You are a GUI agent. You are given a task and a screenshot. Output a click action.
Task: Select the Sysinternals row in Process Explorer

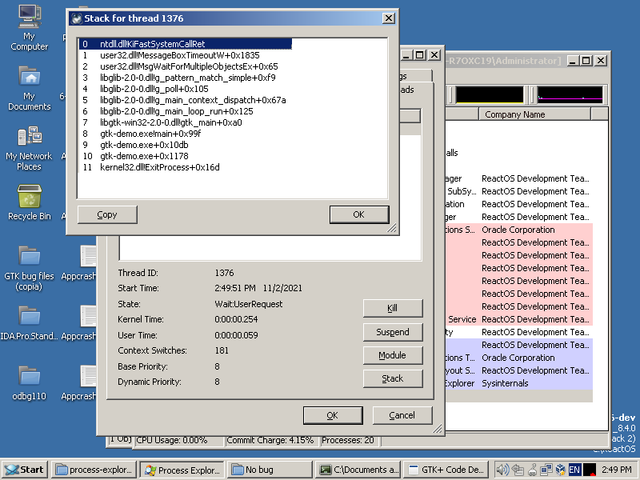point(518,383)
